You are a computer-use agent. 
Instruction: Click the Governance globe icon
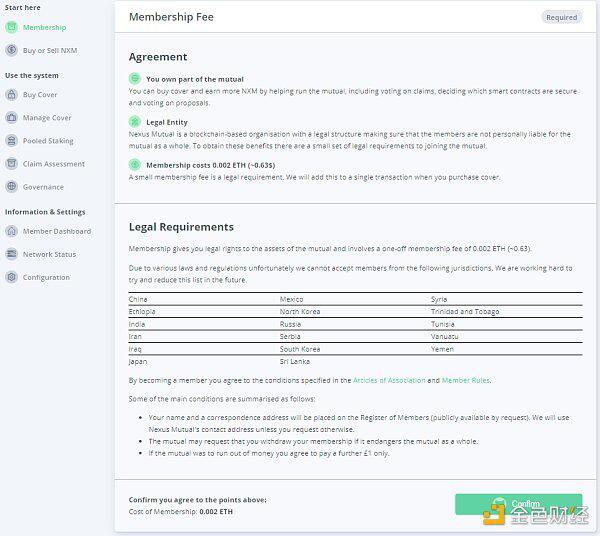click(x=12, y=187)
